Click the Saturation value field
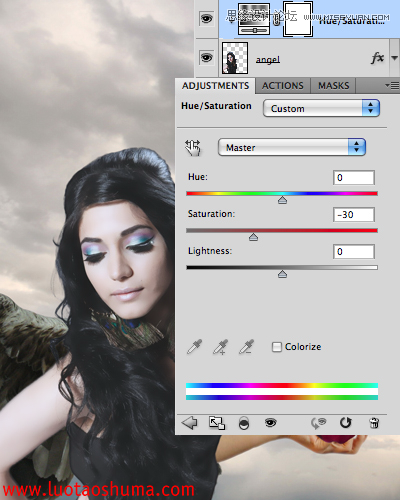 (354, 214)
